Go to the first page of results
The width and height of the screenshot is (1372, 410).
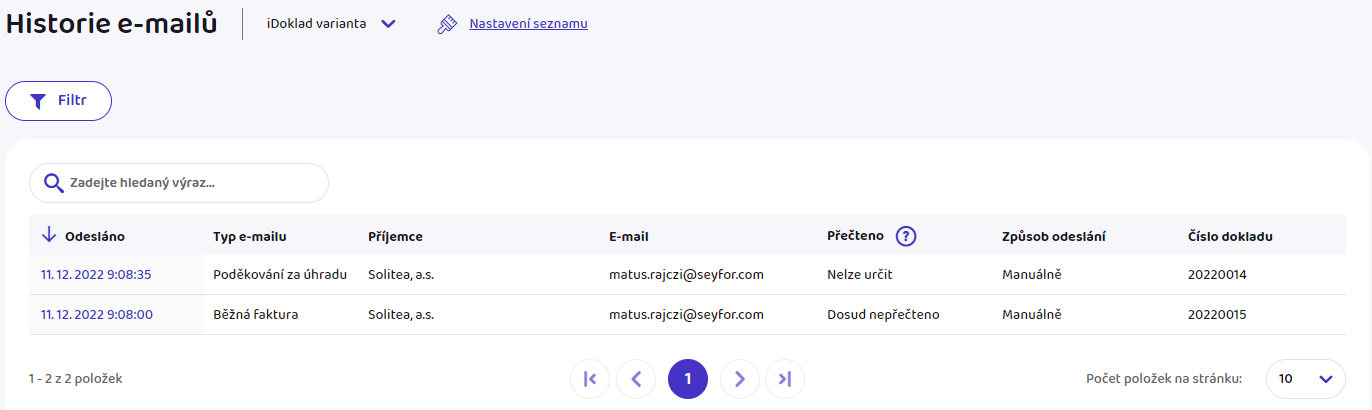click(x=590, y=379)
